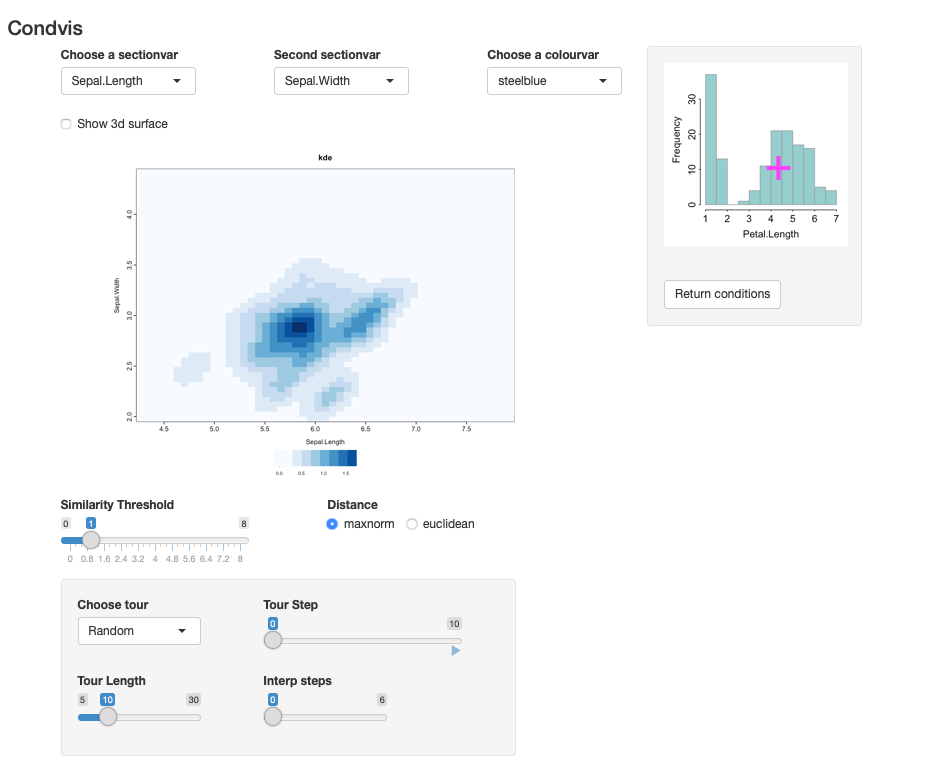Click the darkest blue region of the kde plot
This screenshot has height=764, width=950.
(x=297, y=327)
